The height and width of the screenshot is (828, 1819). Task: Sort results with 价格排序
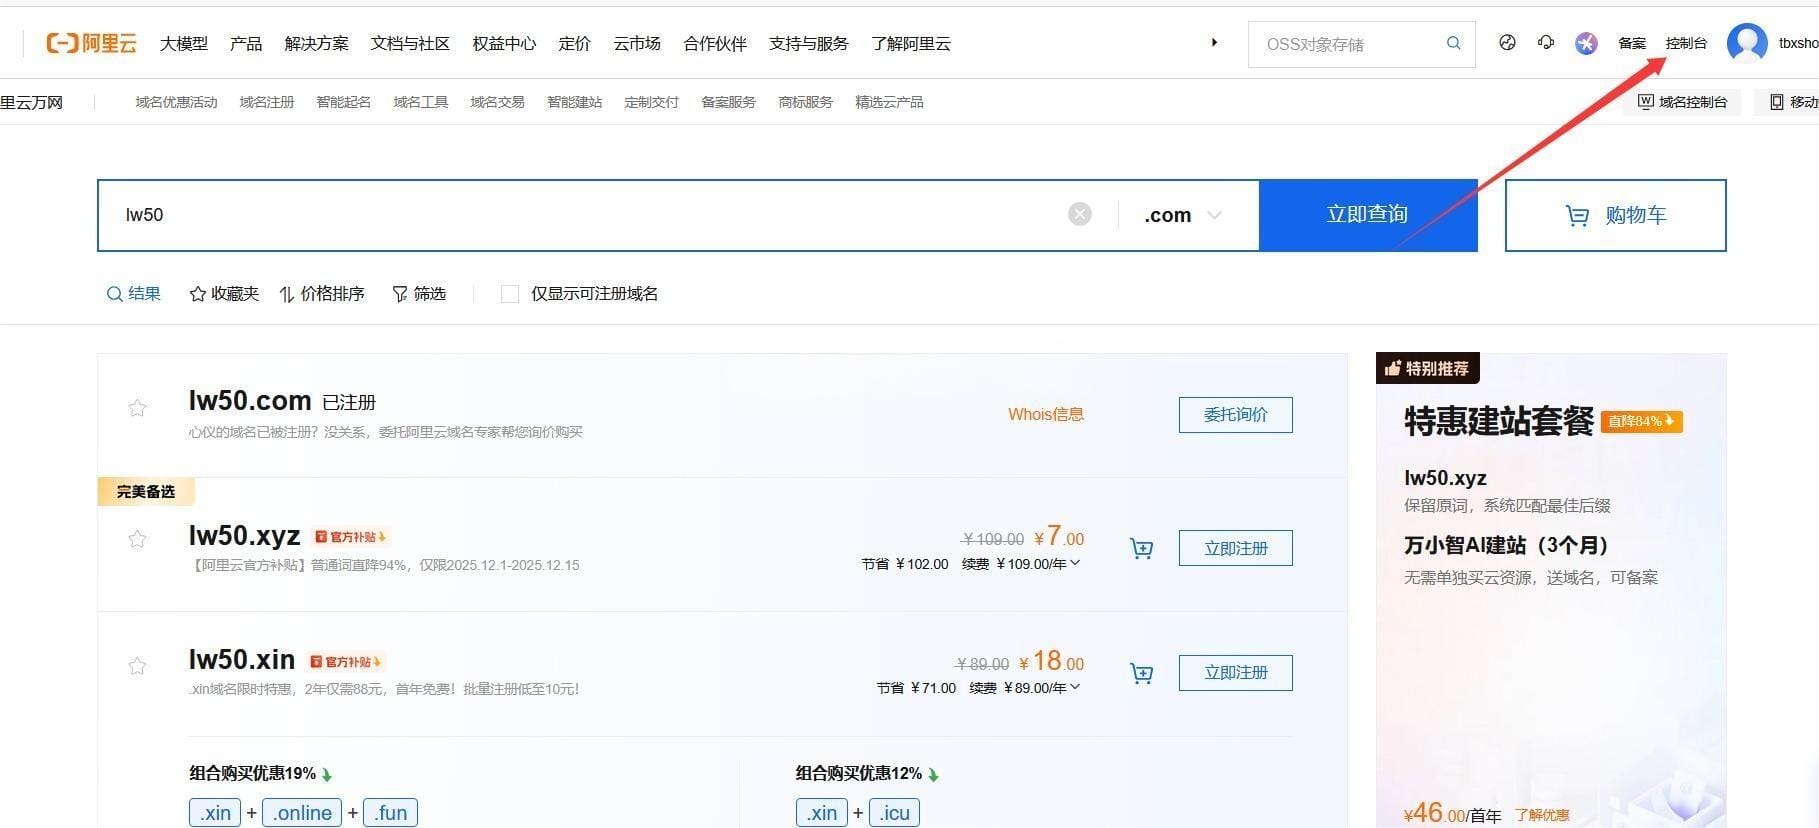click(321, 294)
